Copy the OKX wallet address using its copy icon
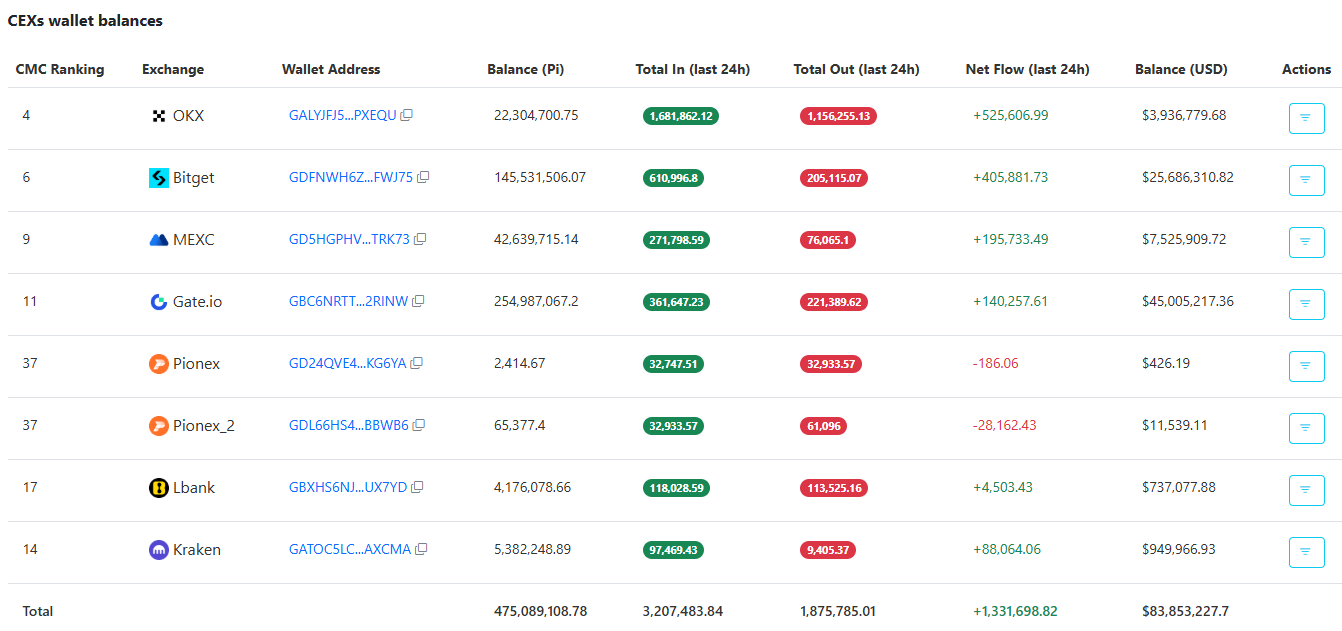 coord(405,114)
